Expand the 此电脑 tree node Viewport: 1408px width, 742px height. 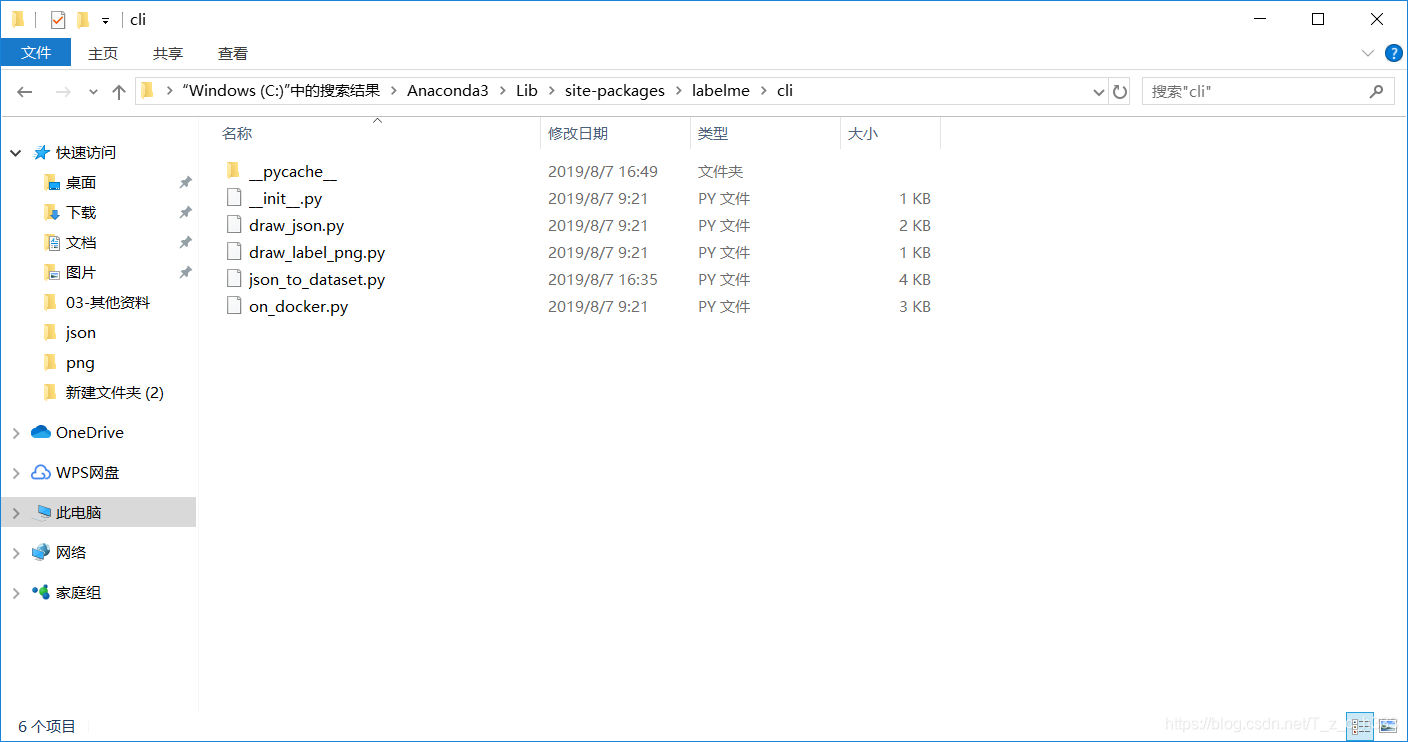pyautogui.click(x=15, y=513)
